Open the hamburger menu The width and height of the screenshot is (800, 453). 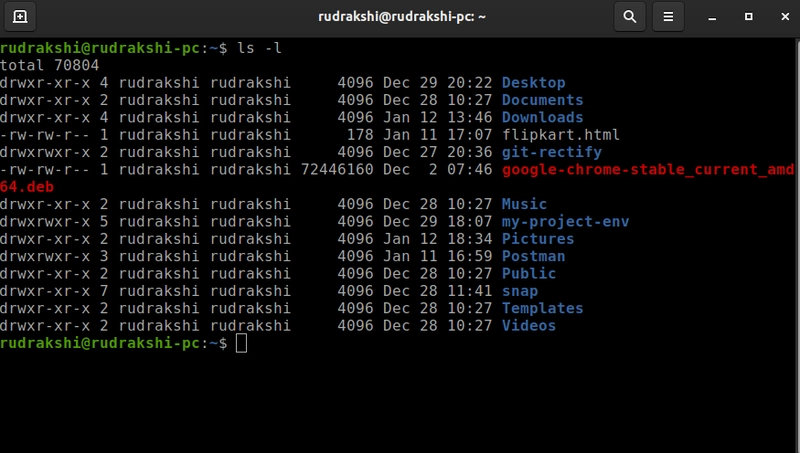tap(668, 17)
